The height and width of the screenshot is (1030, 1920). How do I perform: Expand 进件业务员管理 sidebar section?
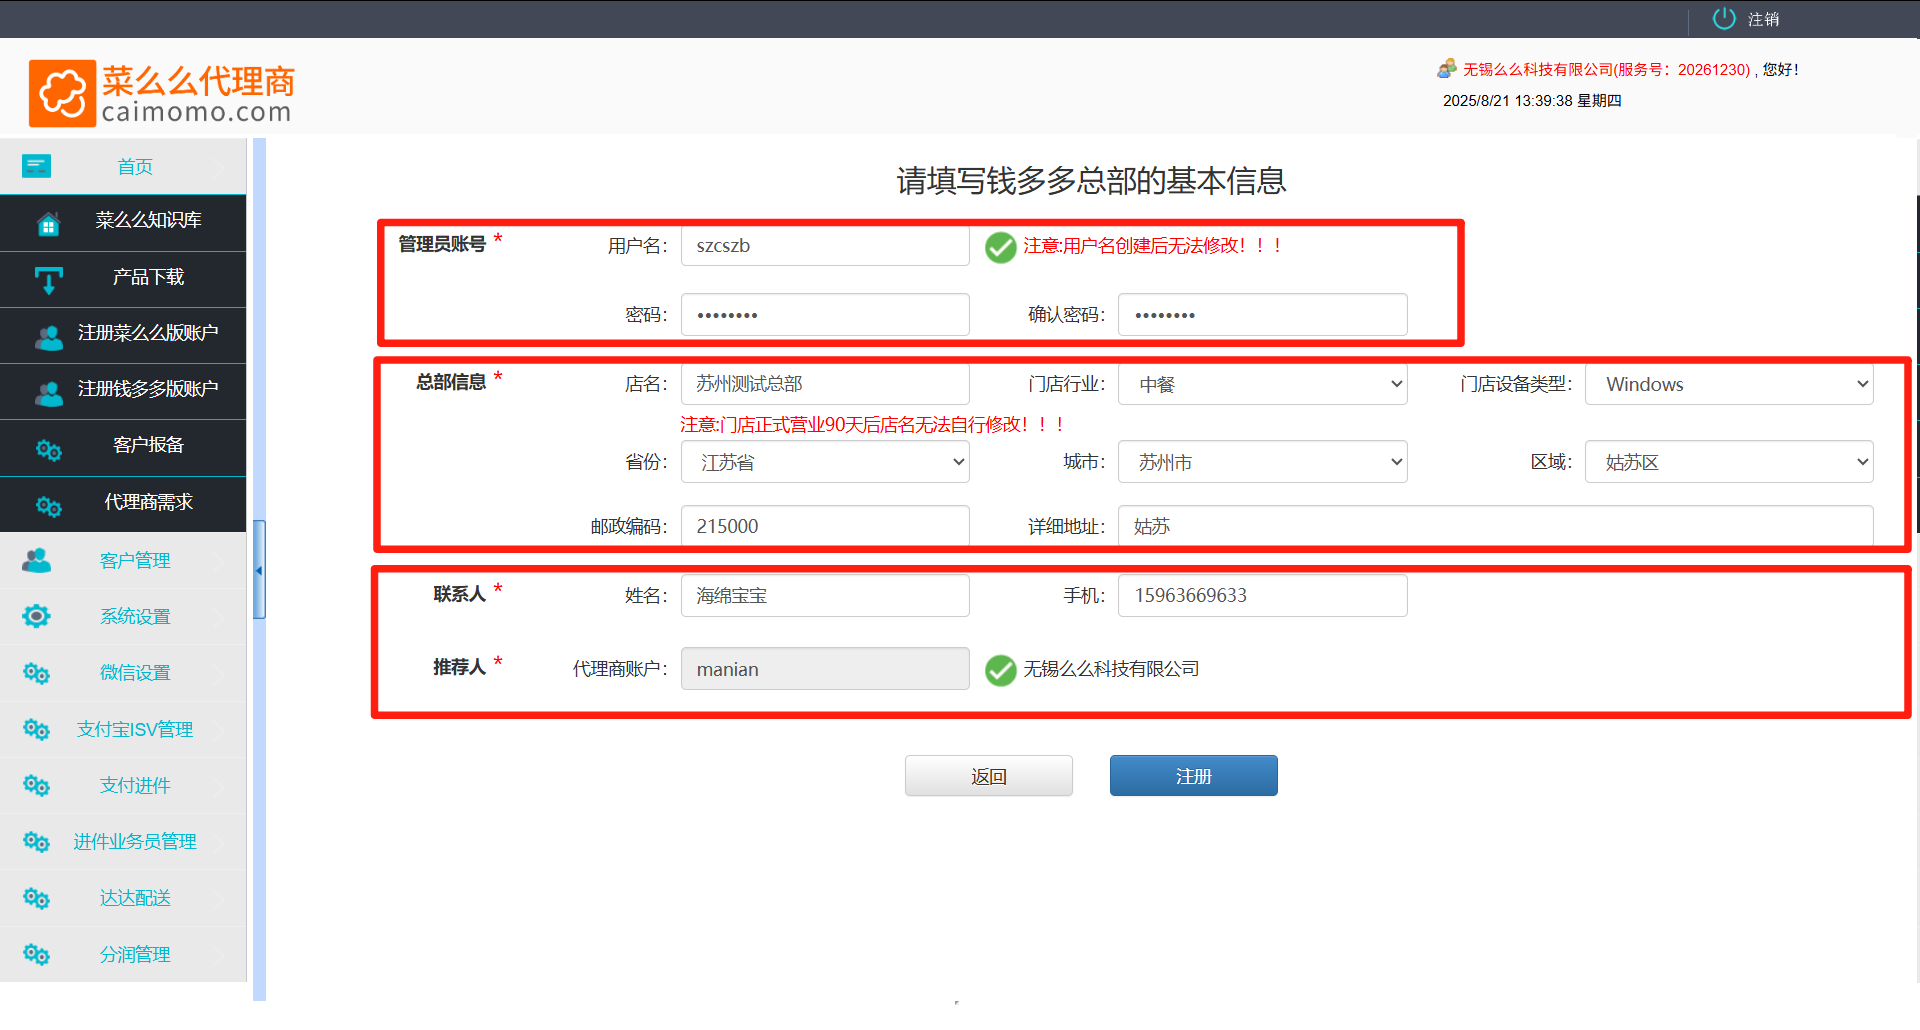(x=123, y=842)
